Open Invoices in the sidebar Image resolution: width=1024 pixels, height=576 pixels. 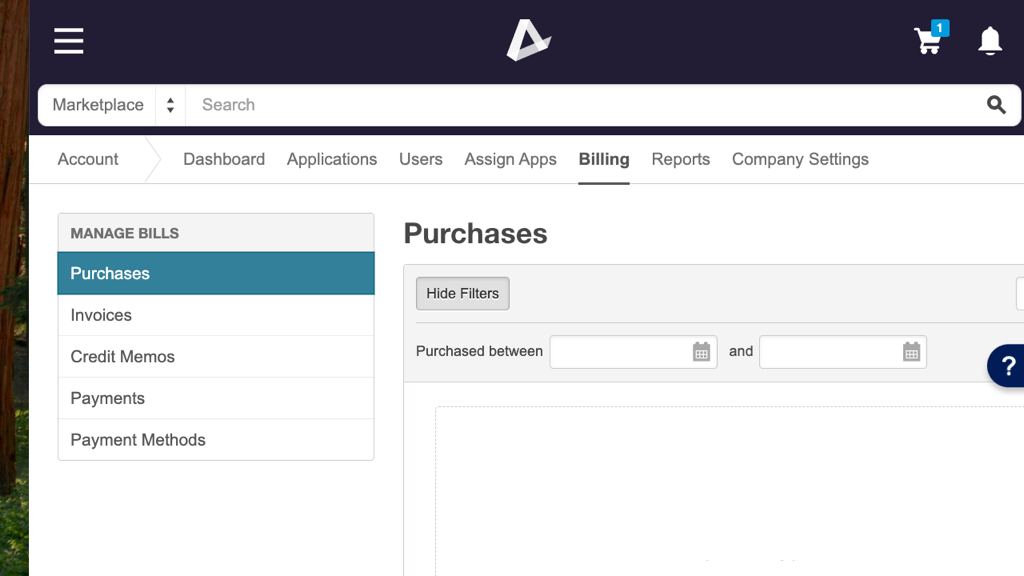[x=216, y=315]
